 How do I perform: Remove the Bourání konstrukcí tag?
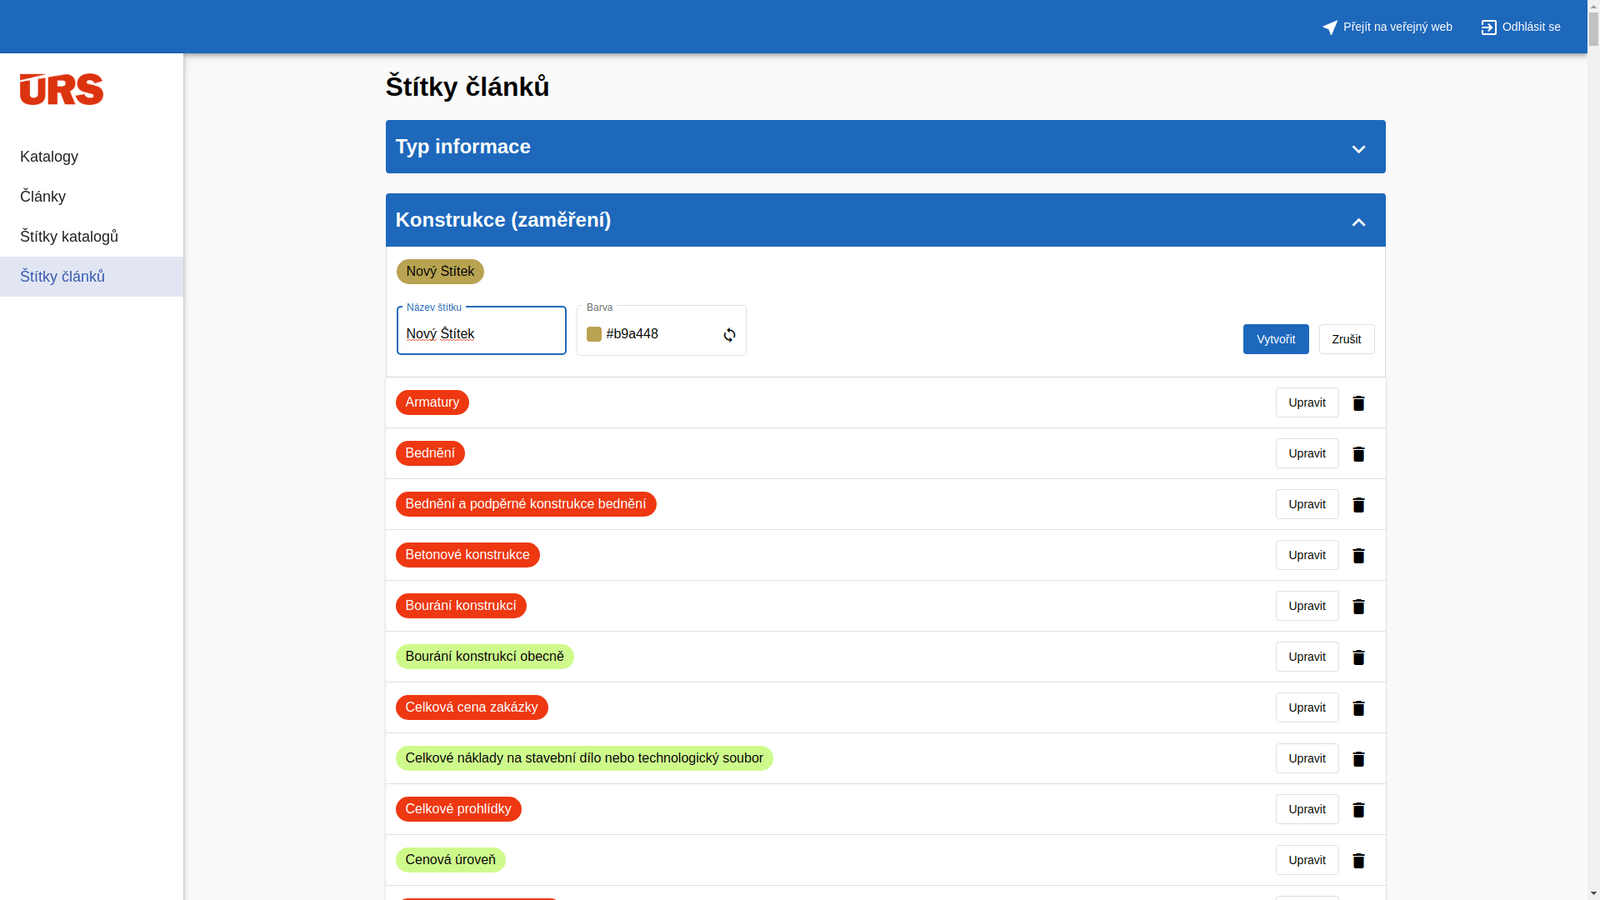[x=1358, y=607]
